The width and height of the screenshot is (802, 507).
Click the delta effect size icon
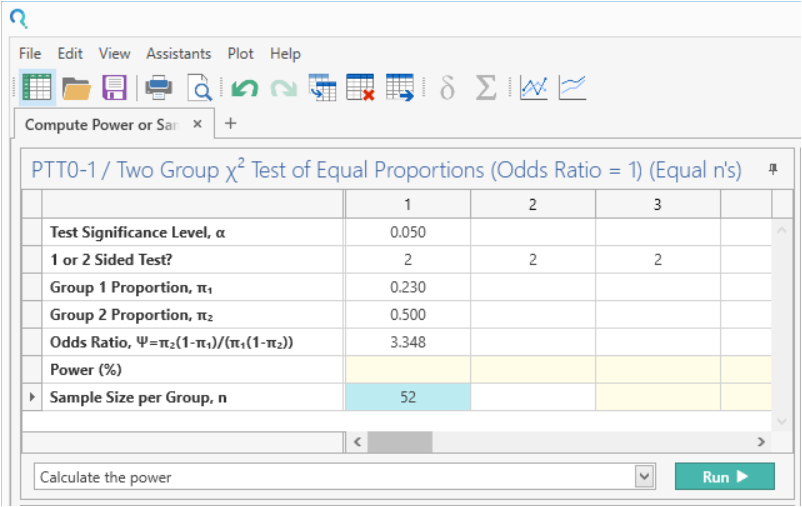coord(447,87)
